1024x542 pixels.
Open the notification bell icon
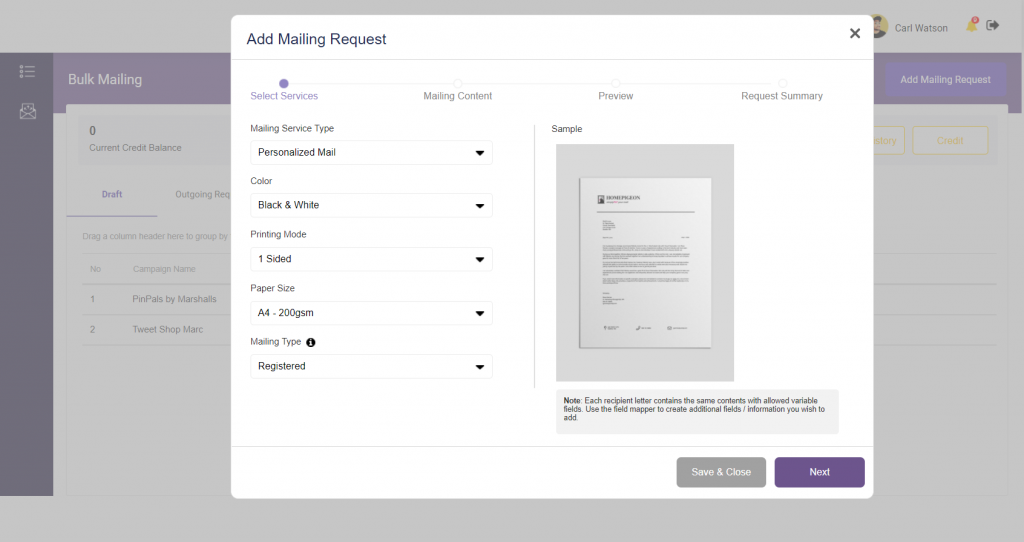pos(971,26)
